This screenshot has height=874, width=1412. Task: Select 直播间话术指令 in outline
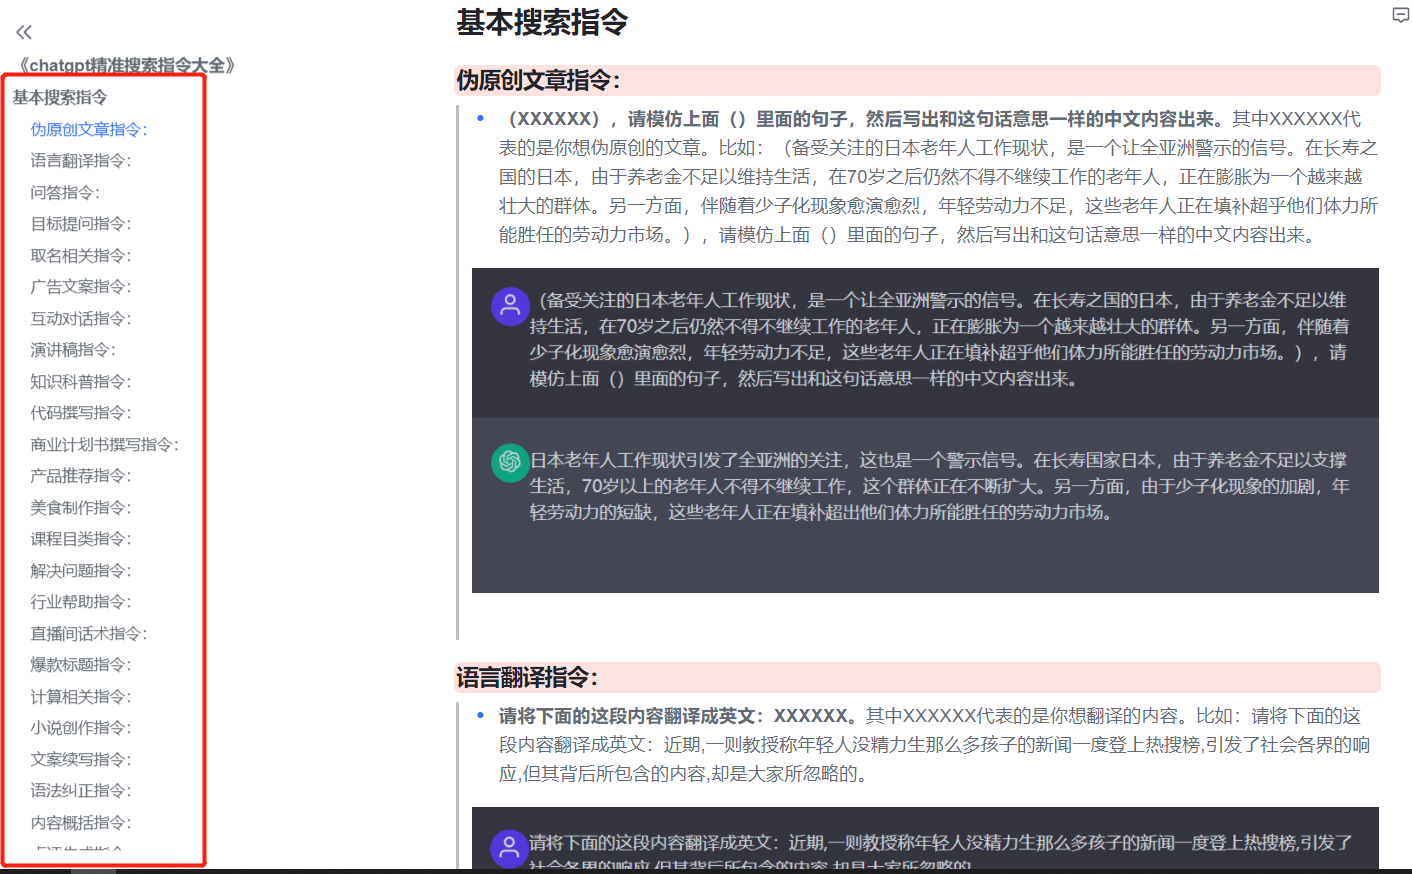[88, 634]
